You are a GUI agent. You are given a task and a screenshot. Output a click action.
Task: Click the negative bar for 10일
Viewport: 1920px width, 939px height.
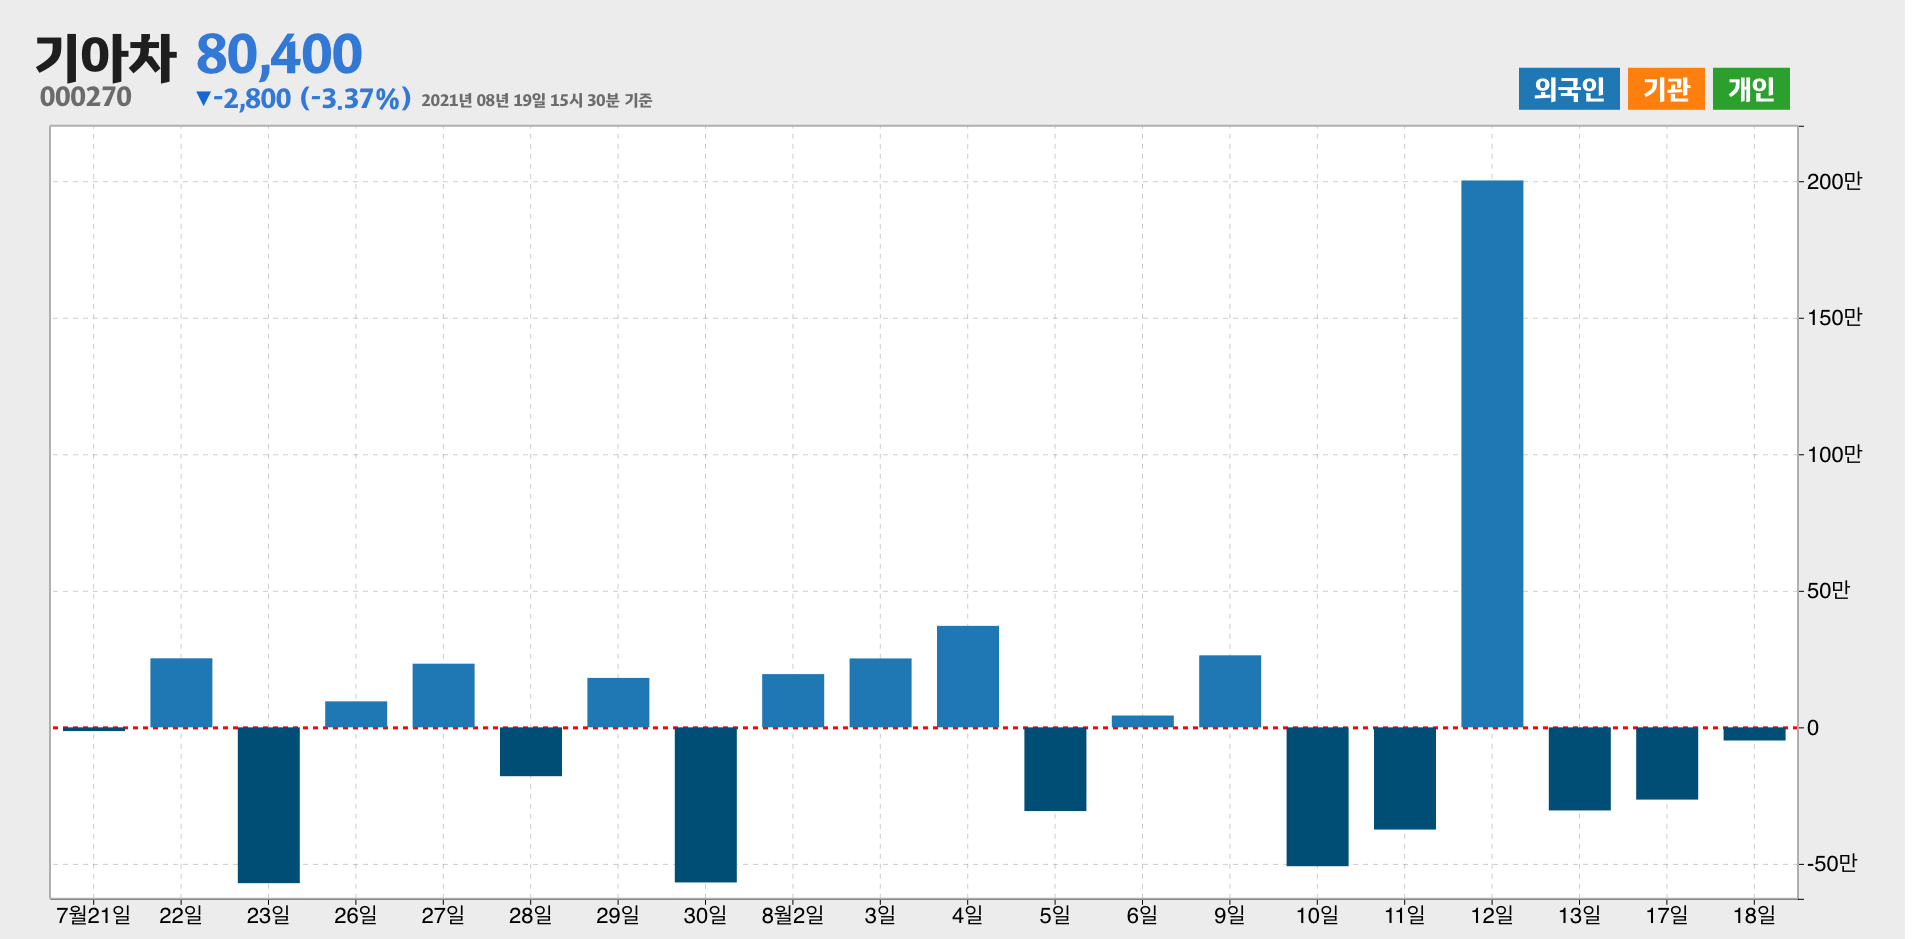[1317, 797]
